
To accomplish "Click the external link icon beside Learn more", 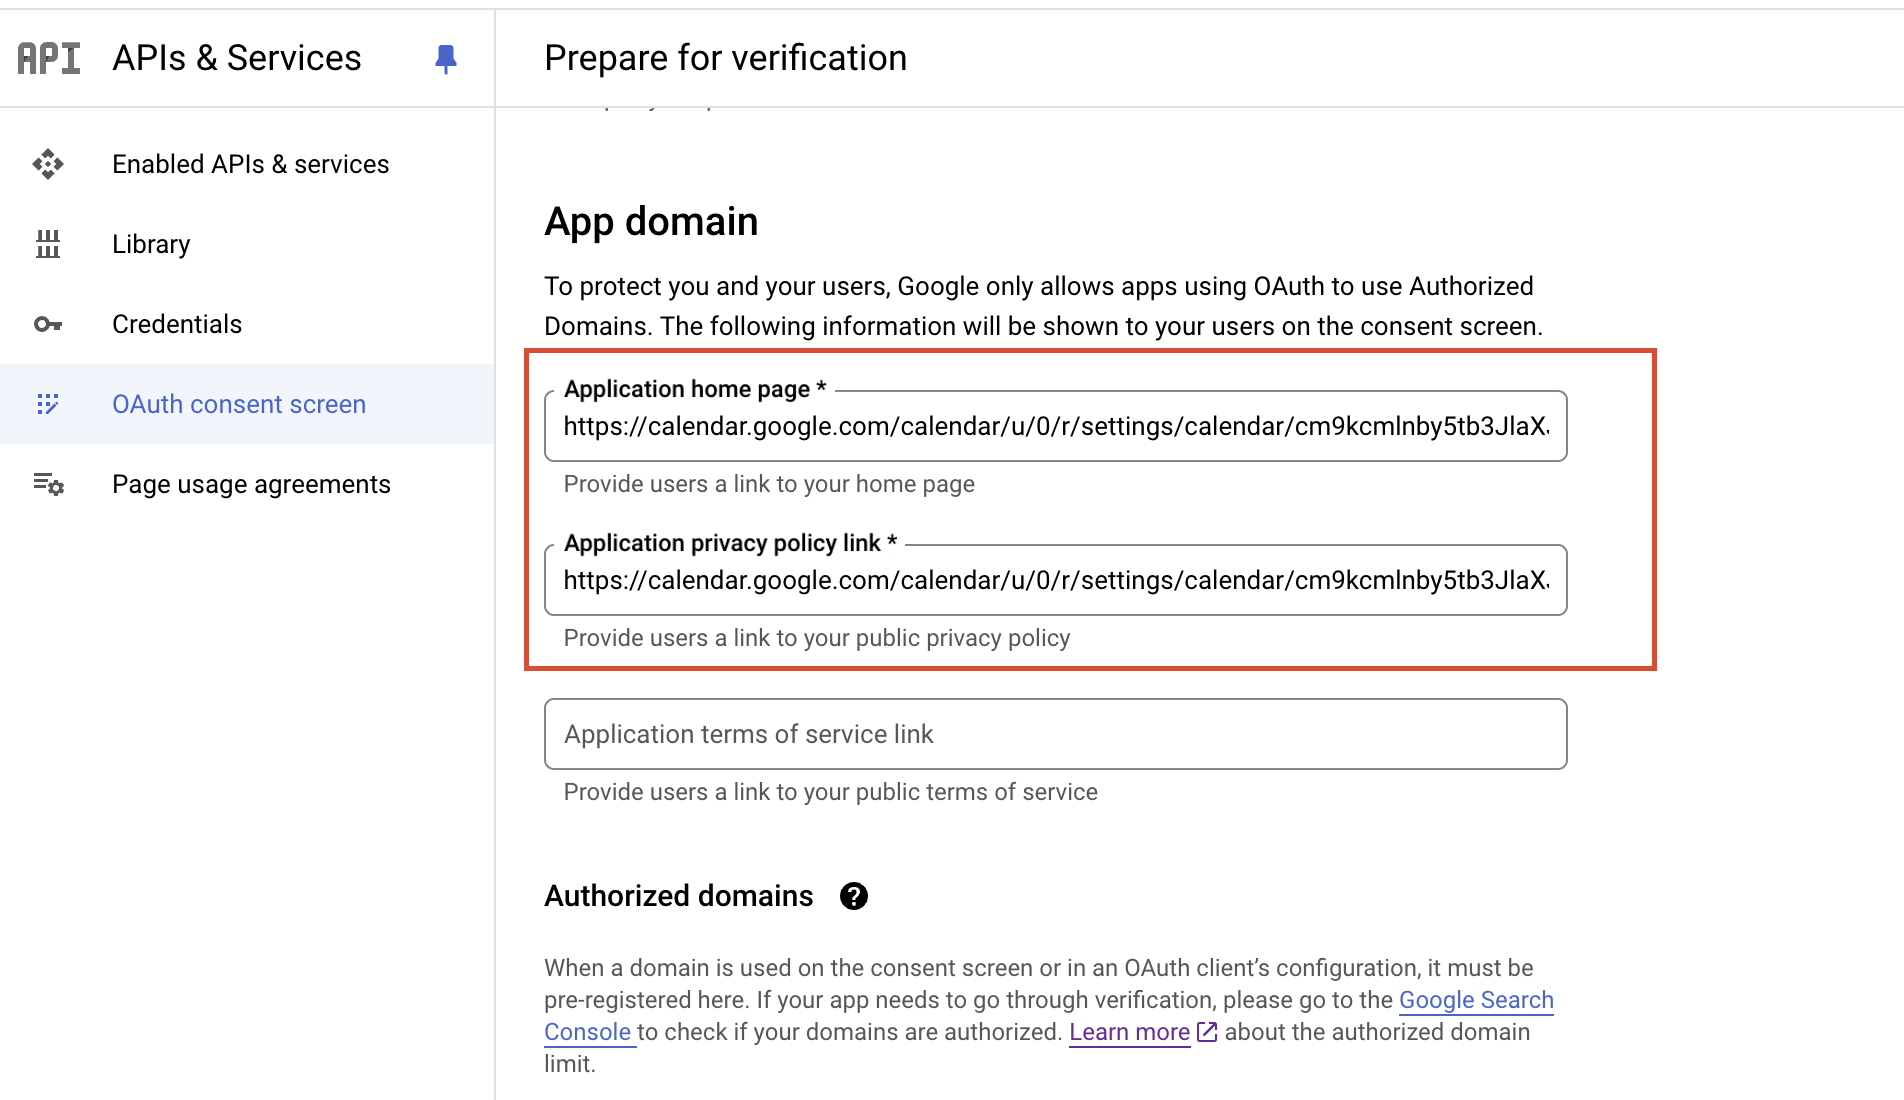I will 1207,1031.
